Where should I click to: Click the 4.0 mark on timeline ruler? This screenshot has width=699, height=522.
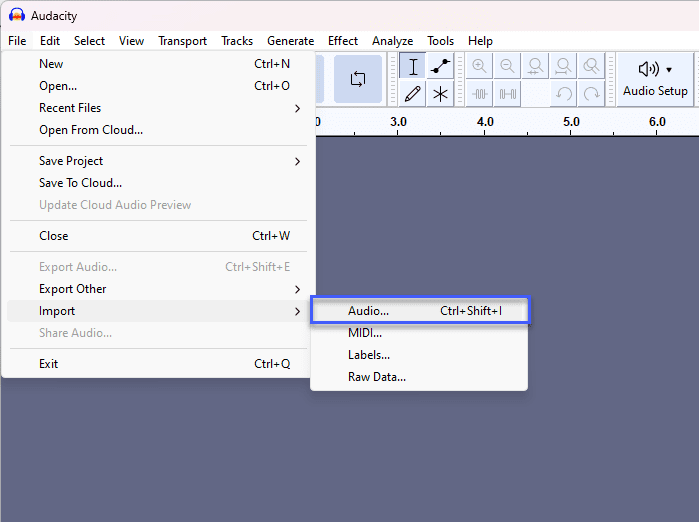pos(485,122)
